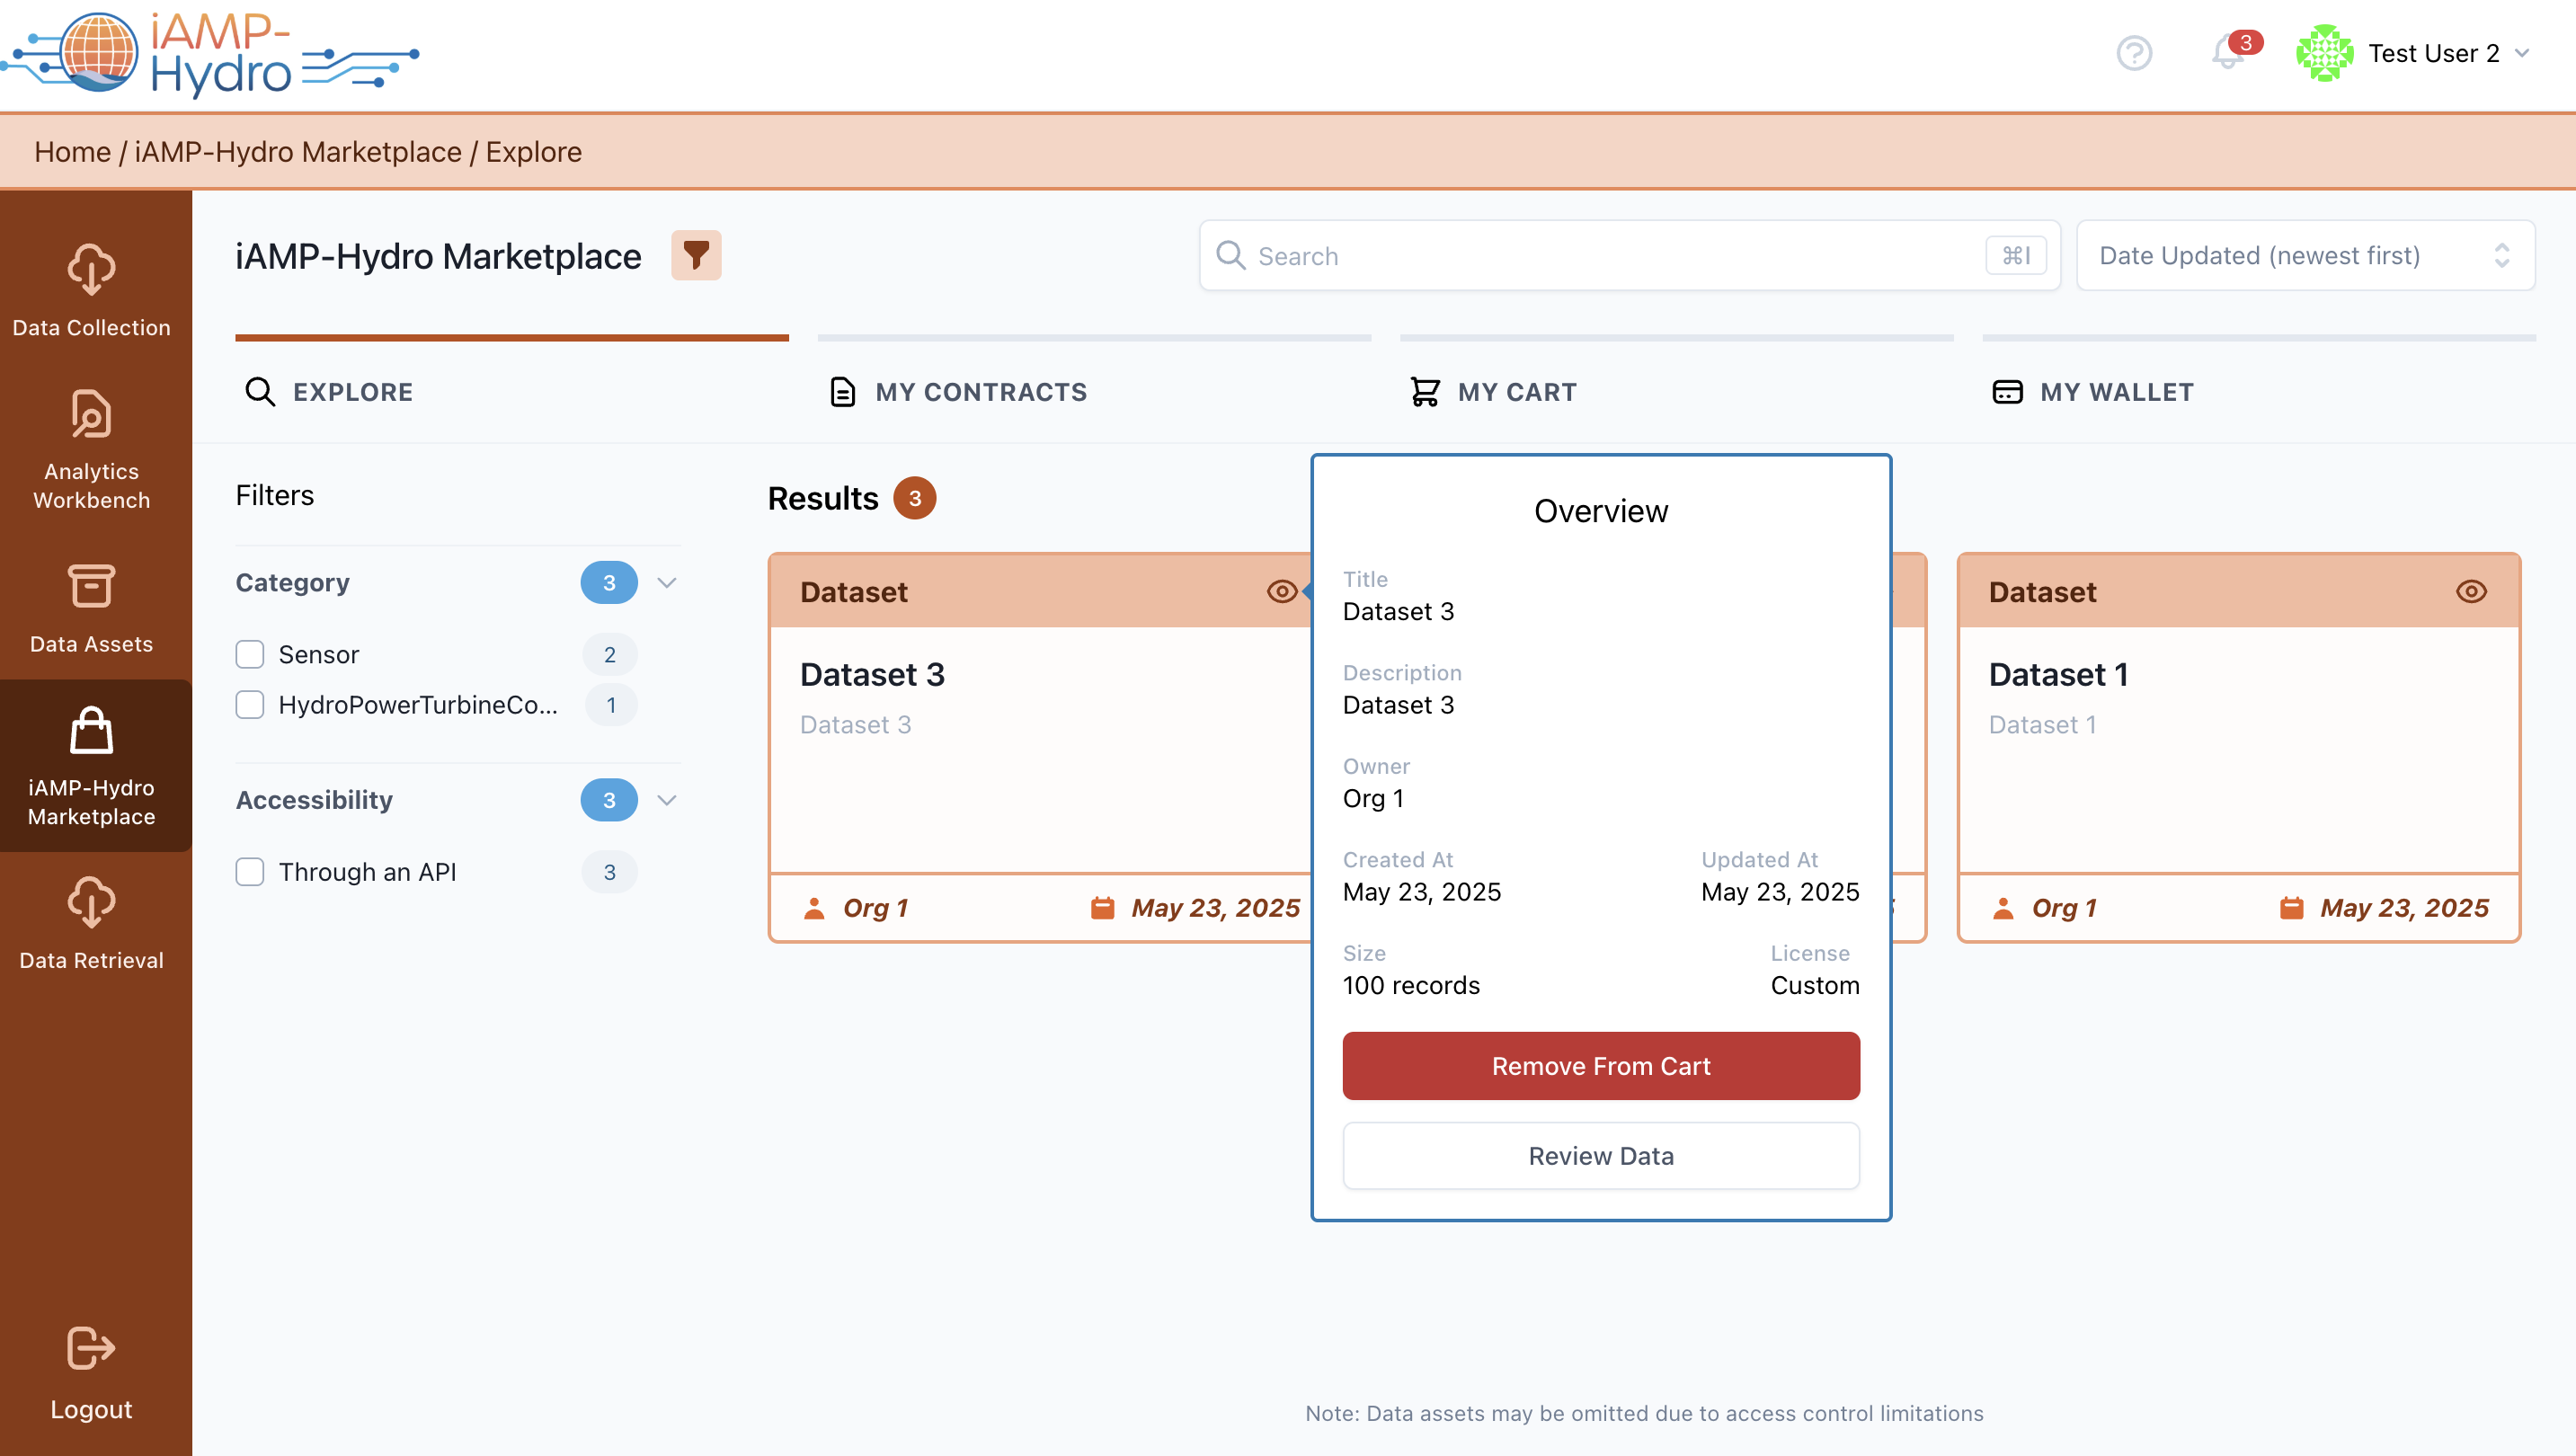Click the eye icon on Dataset 1 card
This screenshot has width=2576, height=1456.
pyautogui.click(x=2470, y=592)
